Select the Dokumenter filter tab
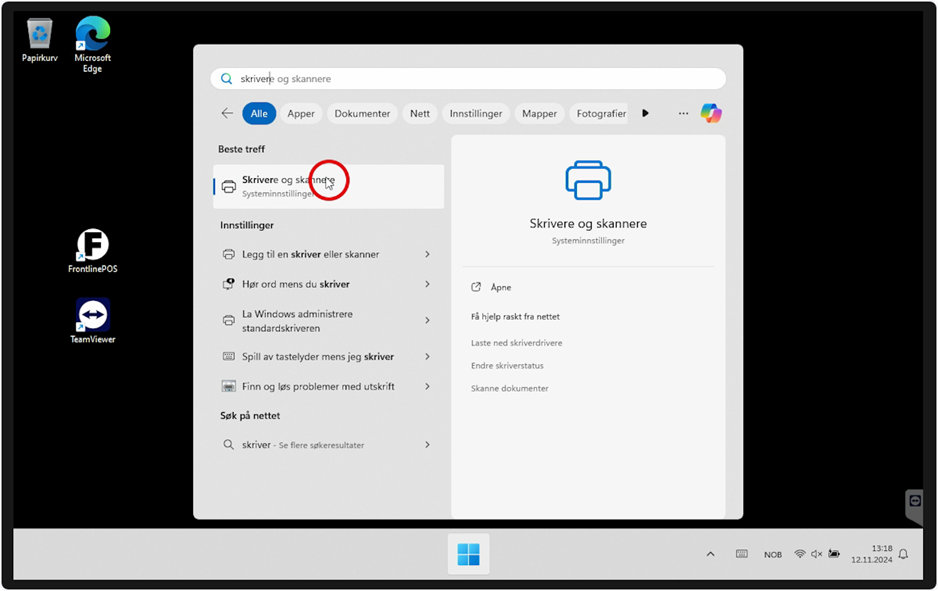This screenshot has height=591, width=938. [362, 113]
